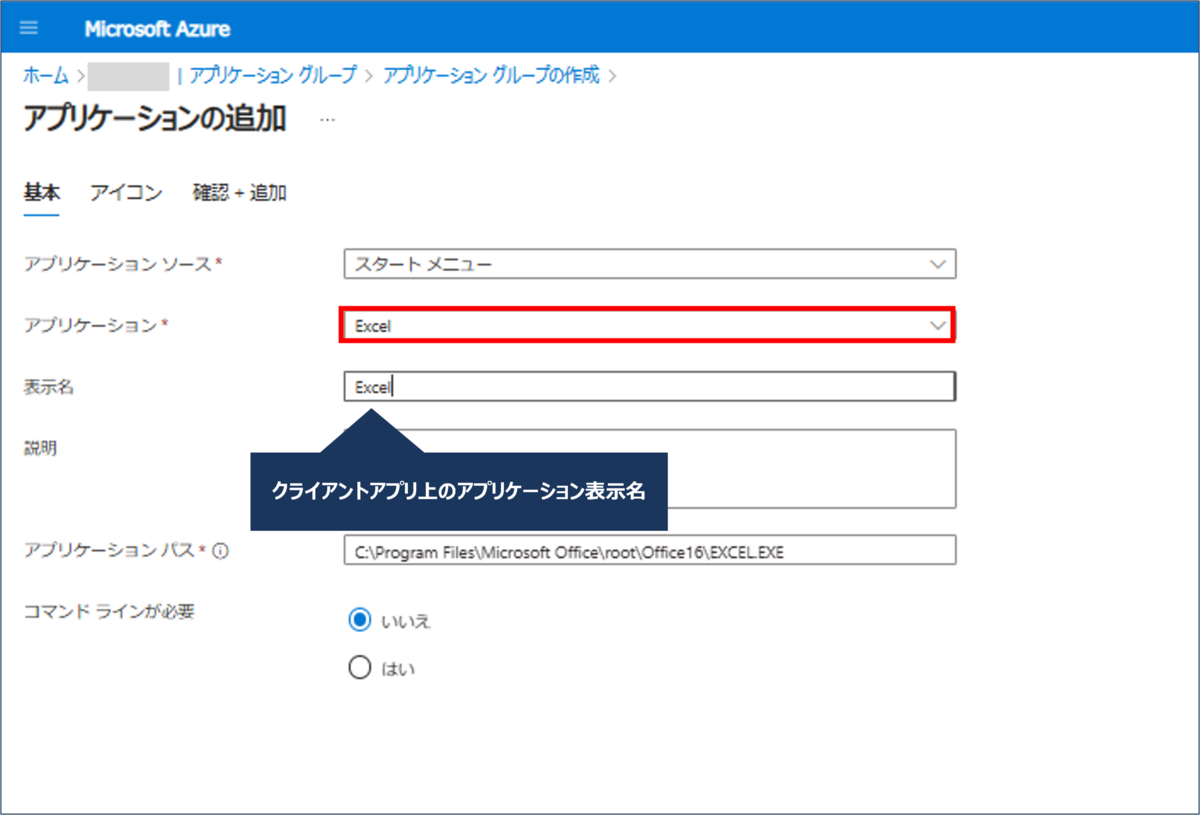Open the ellipsis menu beside アプリケーションの追加
The height and width of the screenshot is (815, 1200).
coord(327,119)
